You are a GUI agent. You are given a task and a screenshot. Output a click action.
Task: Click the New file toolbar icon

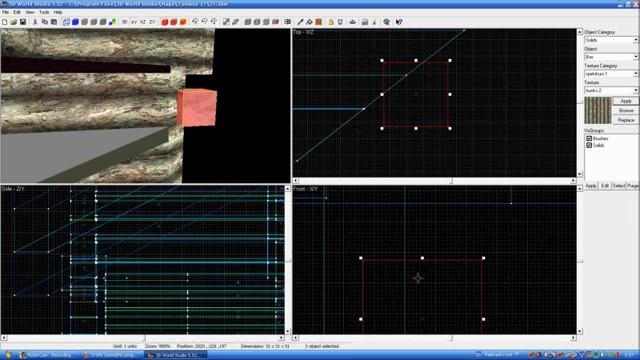(5, 22)
